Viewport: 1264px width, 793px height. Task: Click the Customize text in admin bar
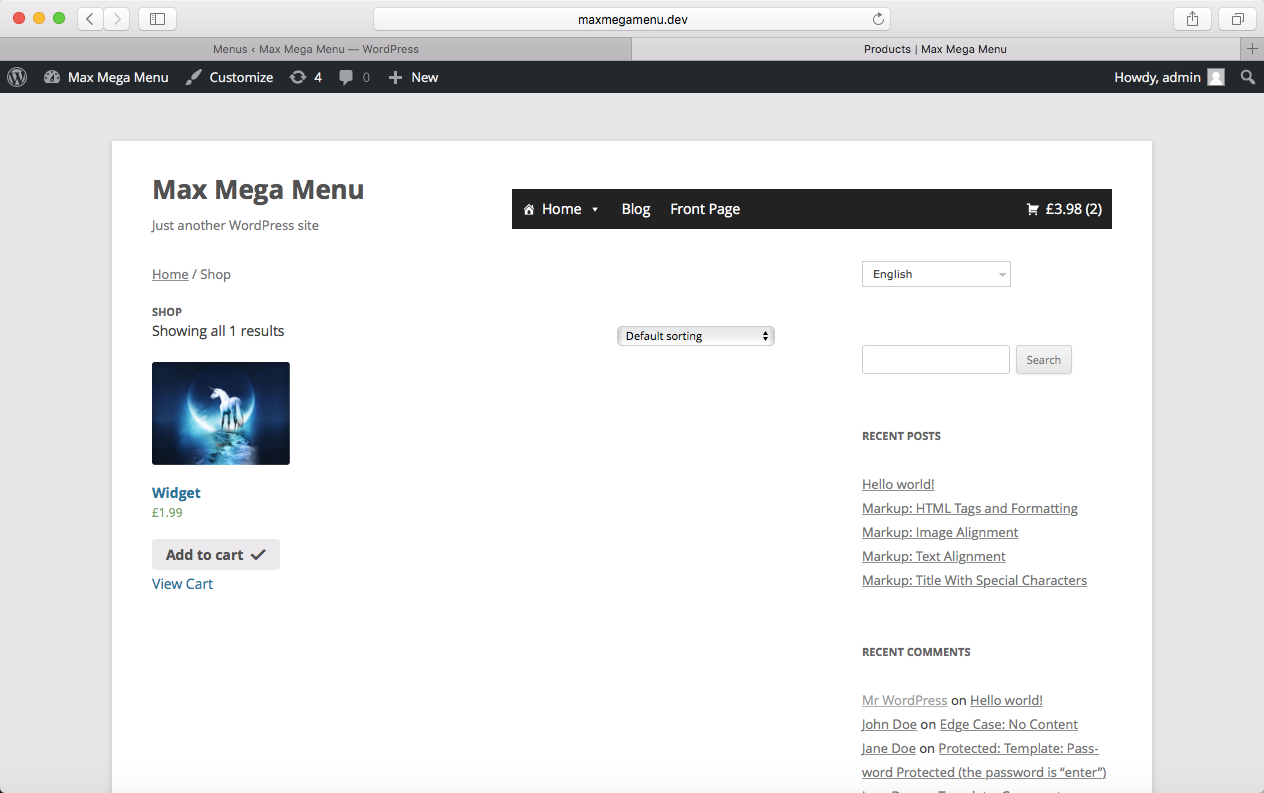(241, 77)
